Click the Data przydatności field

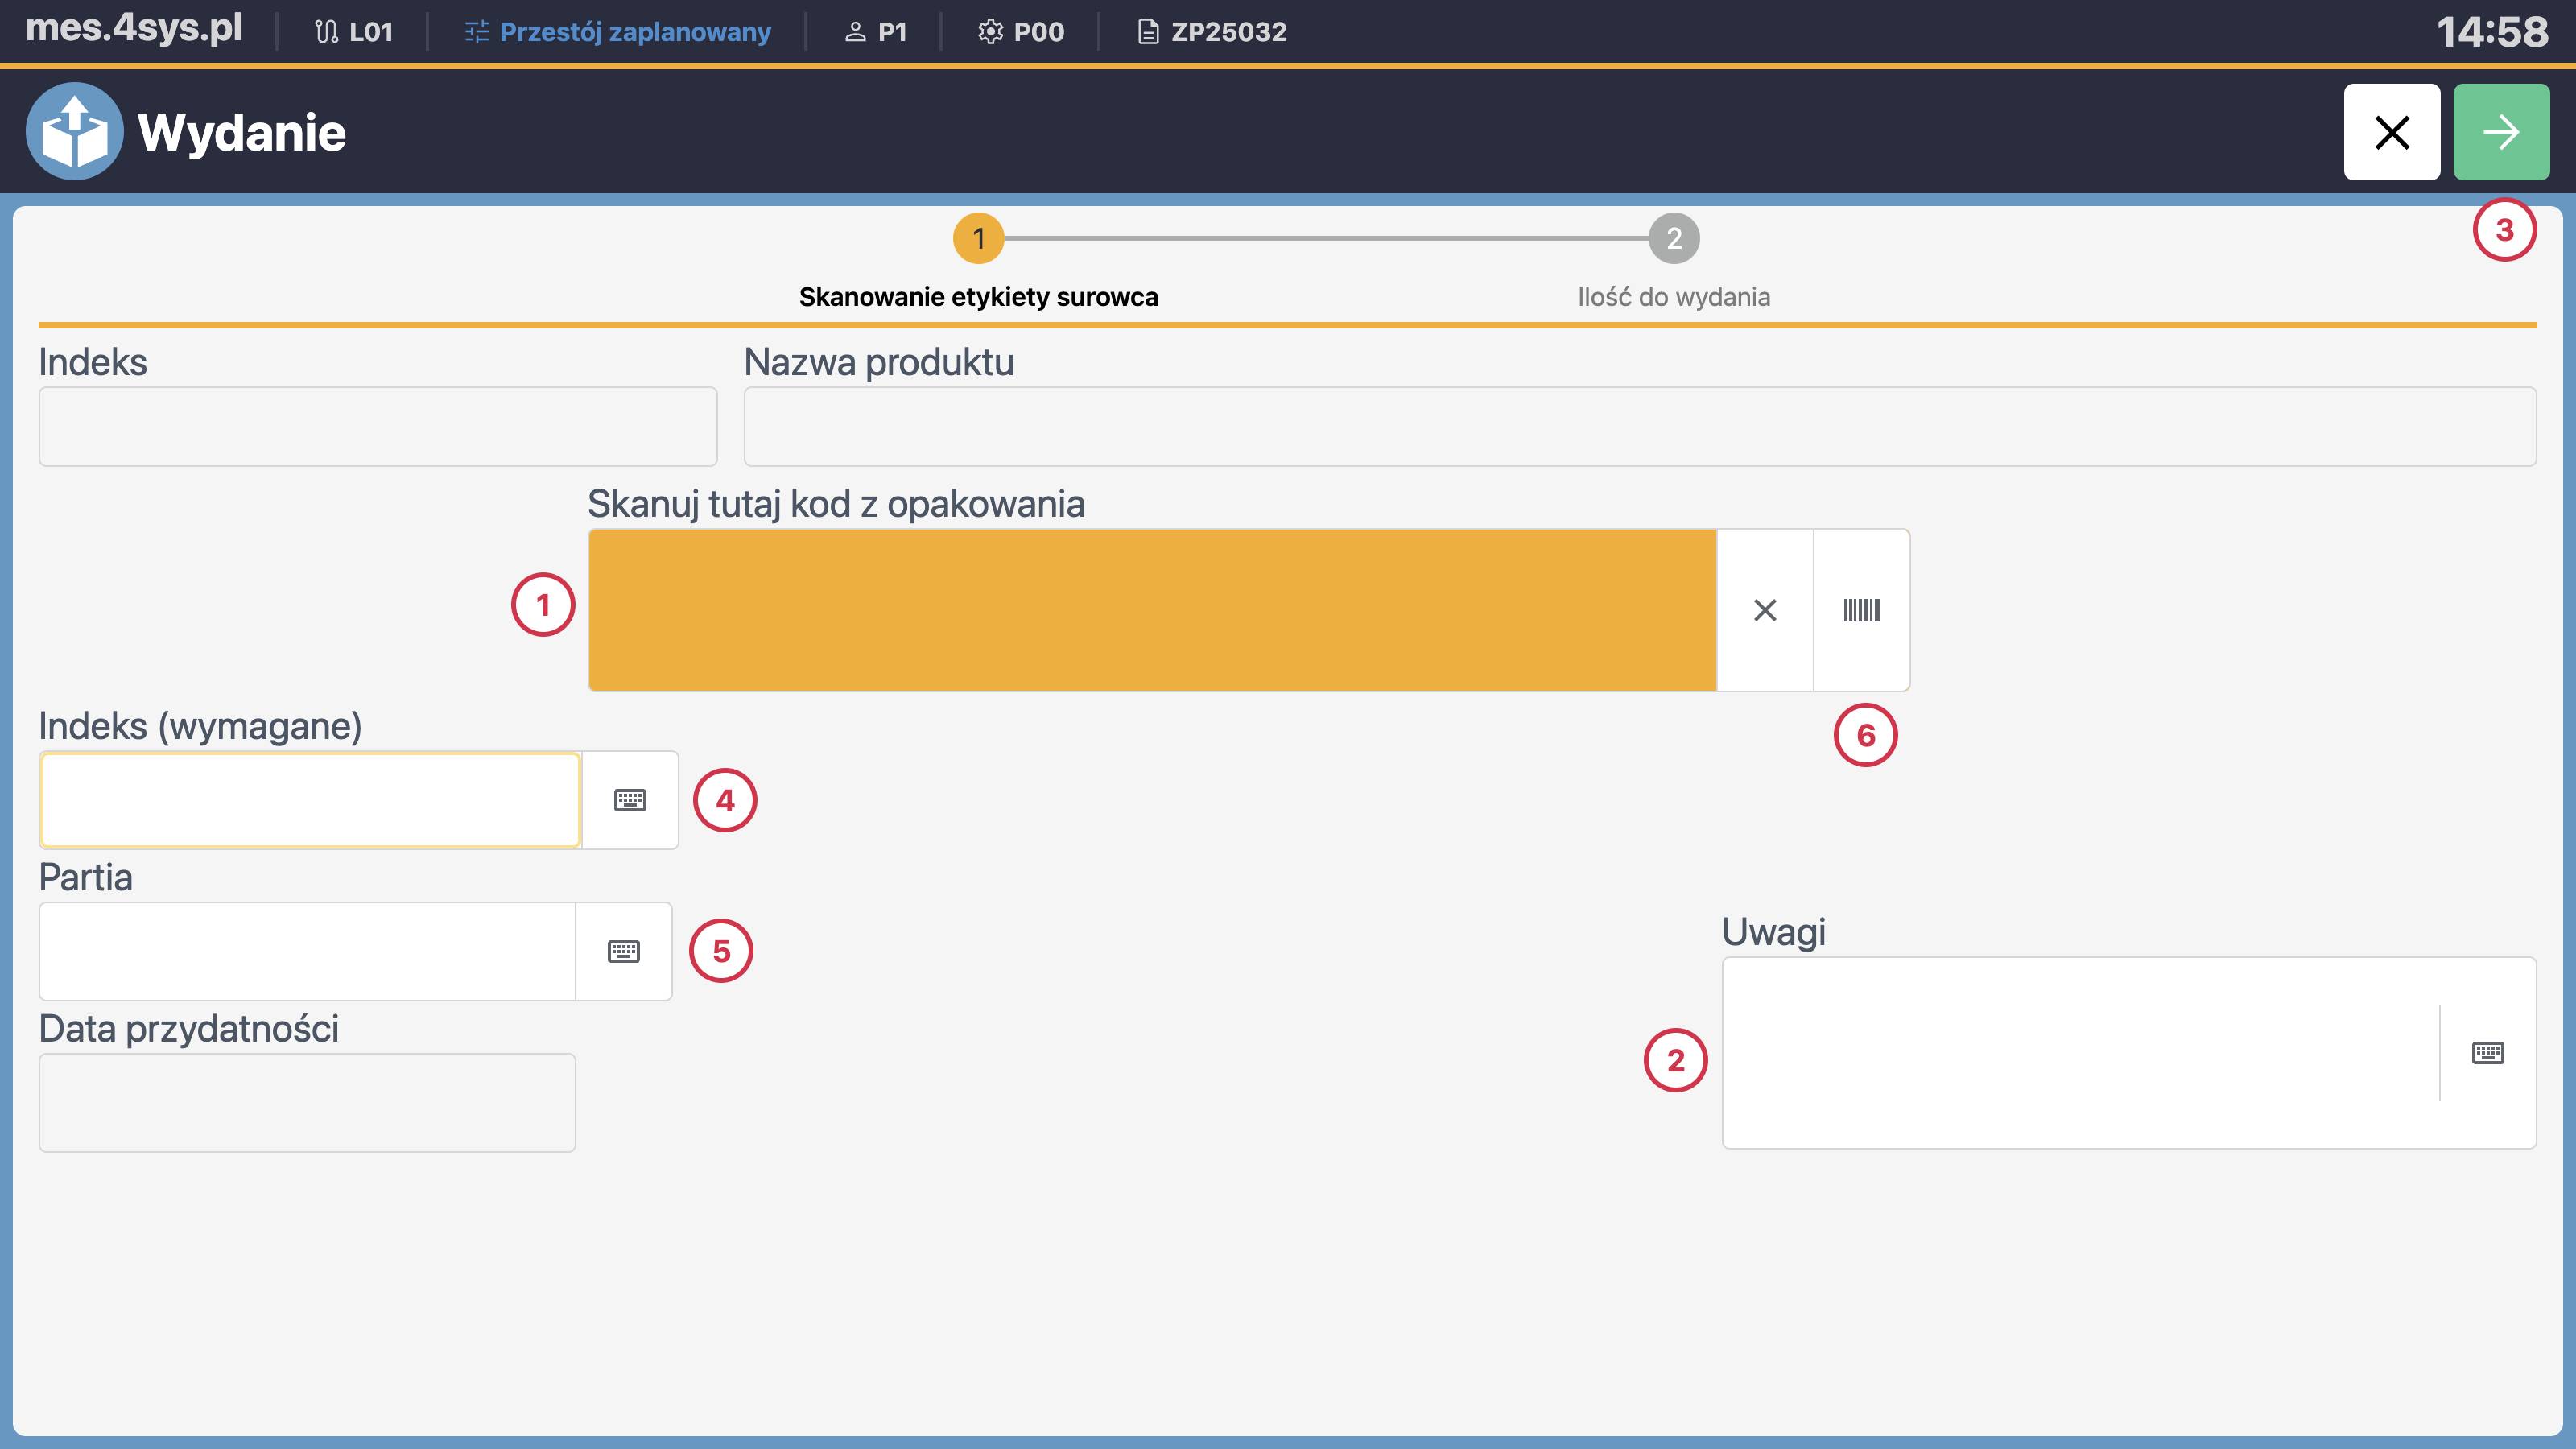(x=307, y=1101)
